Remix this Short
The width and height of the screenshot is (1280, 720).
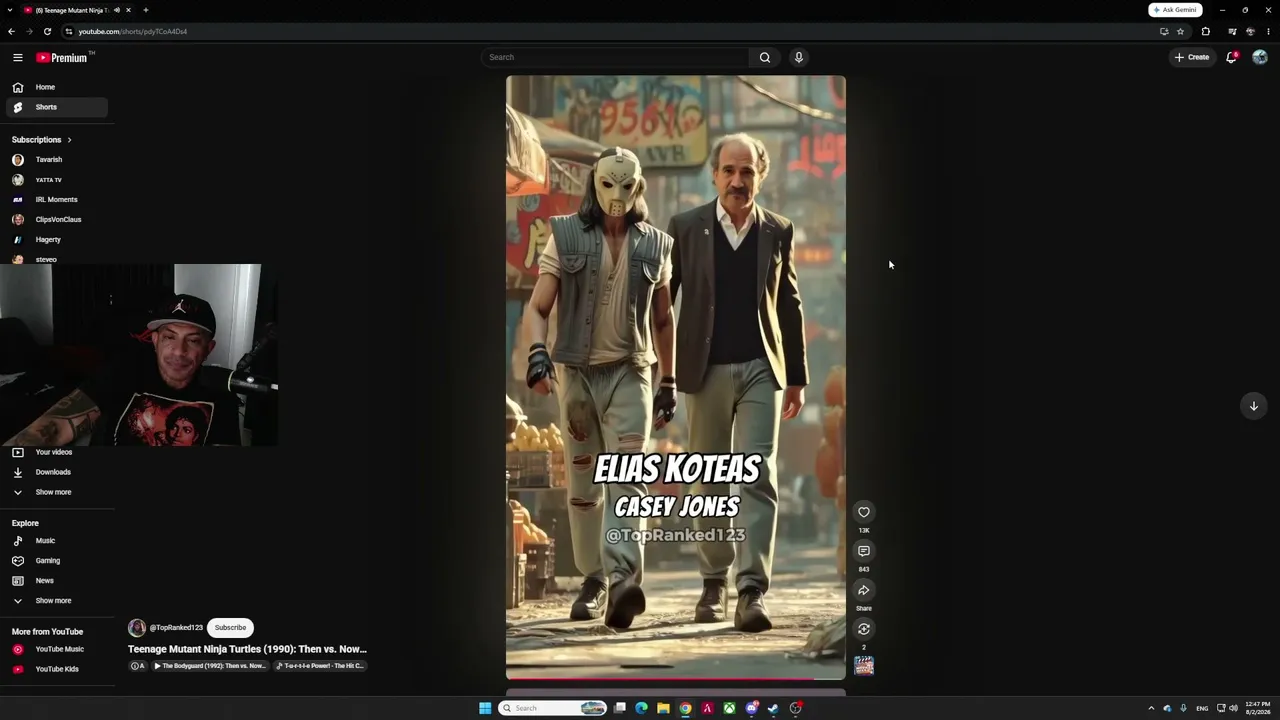pos(864,629)
